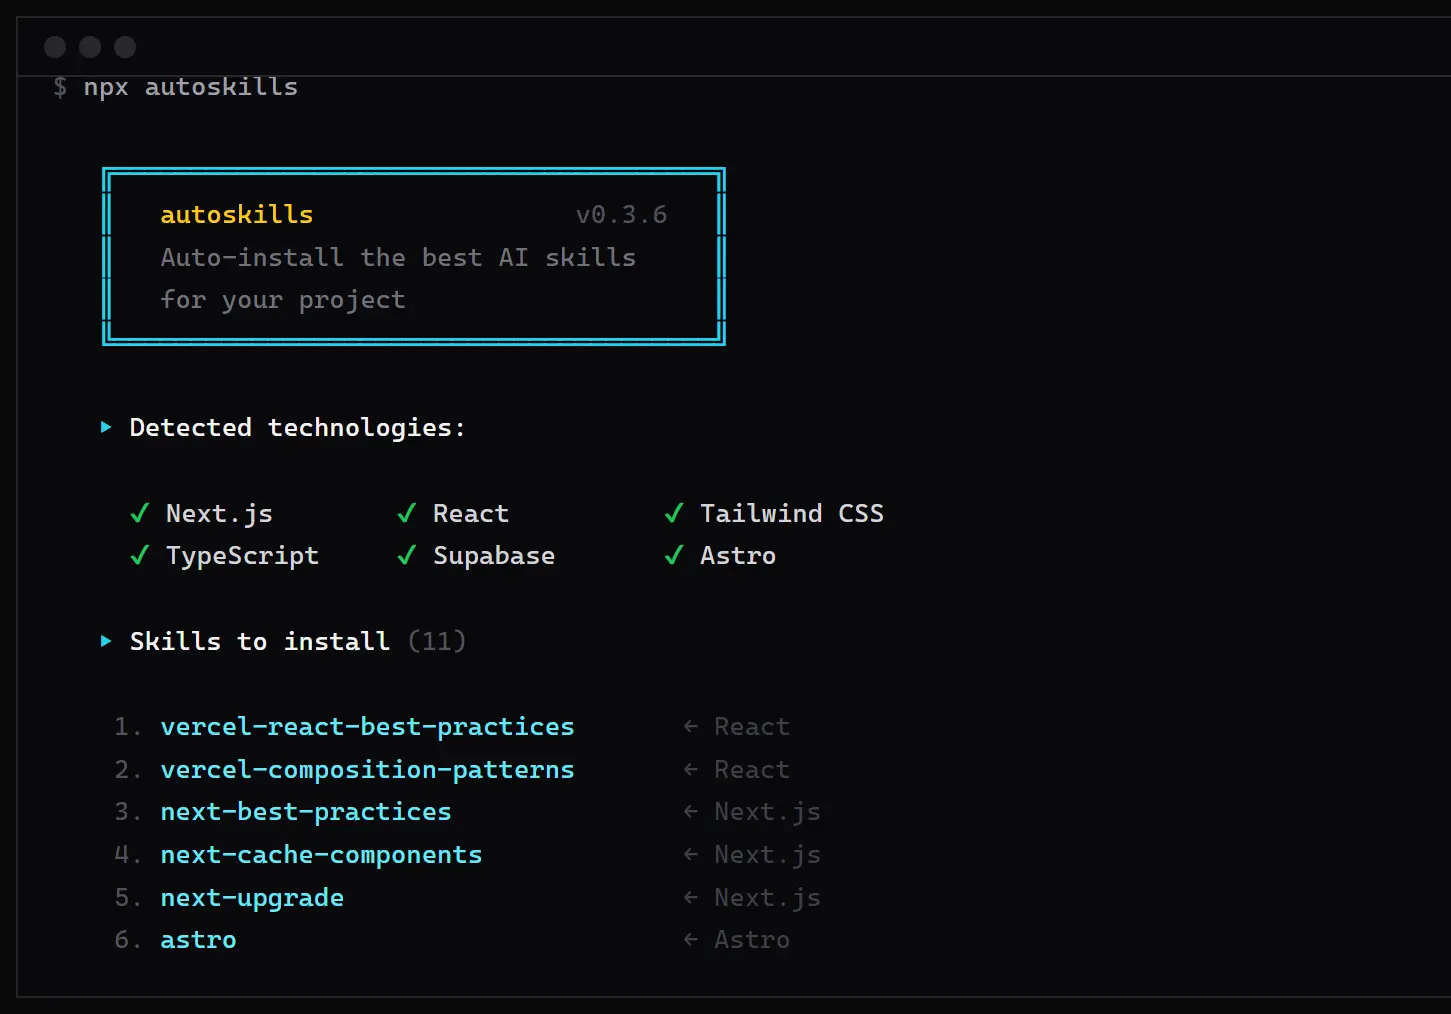The width and height of the screenshot is (1451, 1014).
Task: Click React source label for vercel-react-best-practices
Action: 752,727
